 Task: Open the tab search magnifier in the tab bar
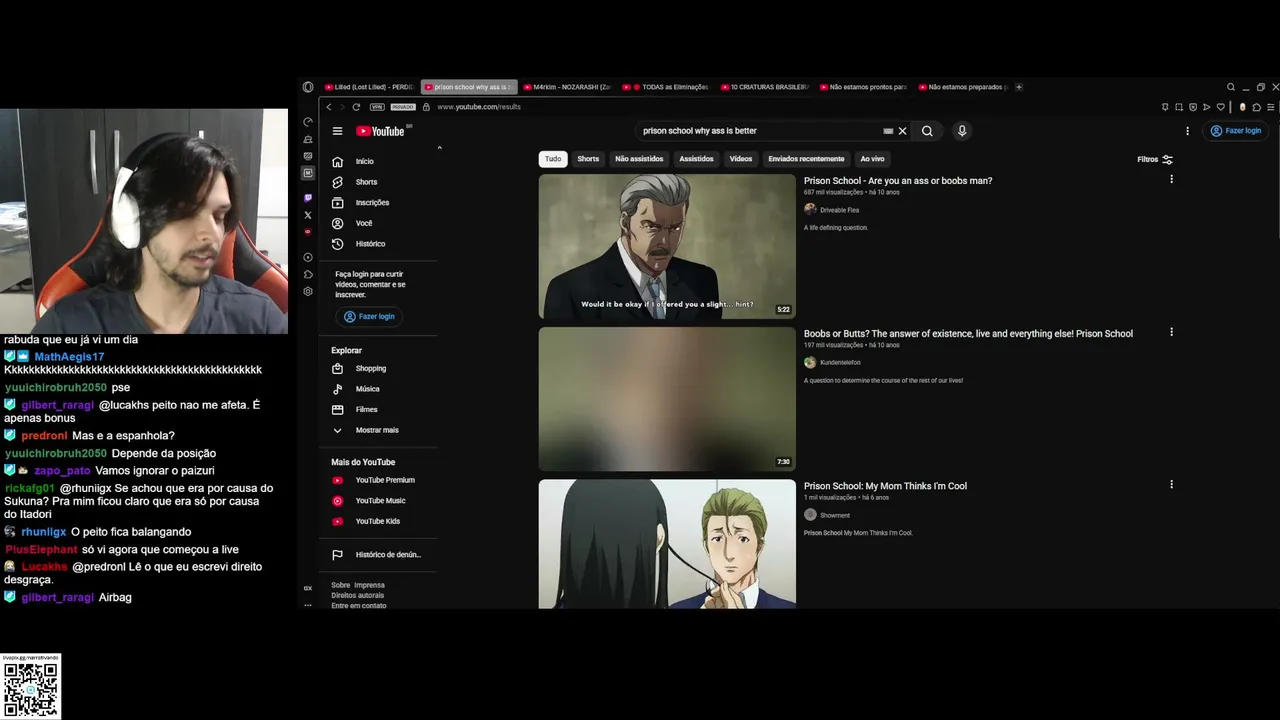pos(1231,87)
